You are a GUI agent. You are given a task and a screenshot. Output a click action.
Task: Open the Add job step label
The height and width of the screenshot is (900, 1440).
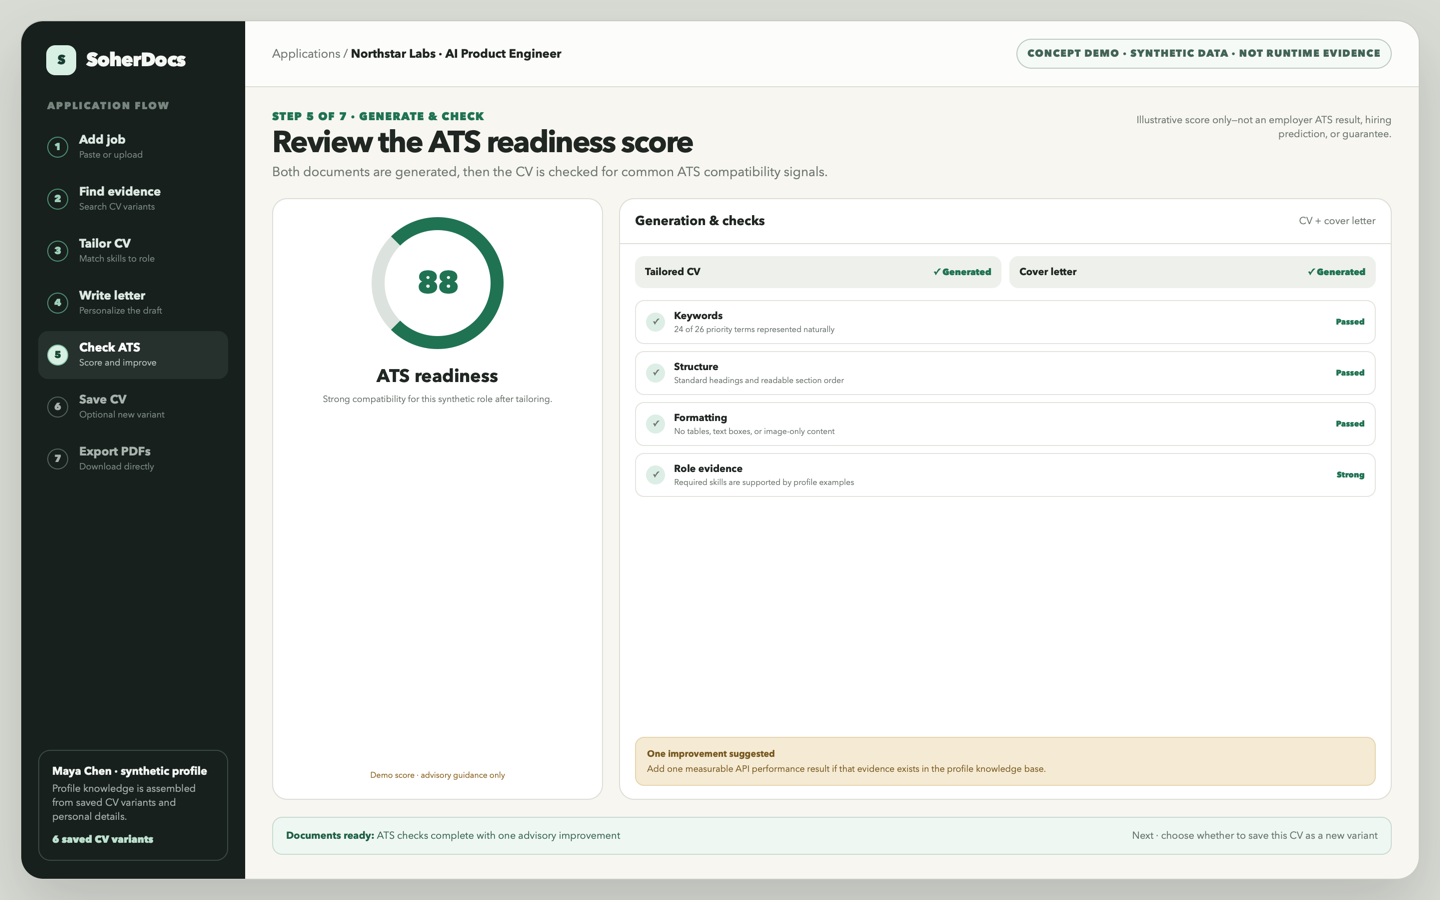click(x=102, y=140)
